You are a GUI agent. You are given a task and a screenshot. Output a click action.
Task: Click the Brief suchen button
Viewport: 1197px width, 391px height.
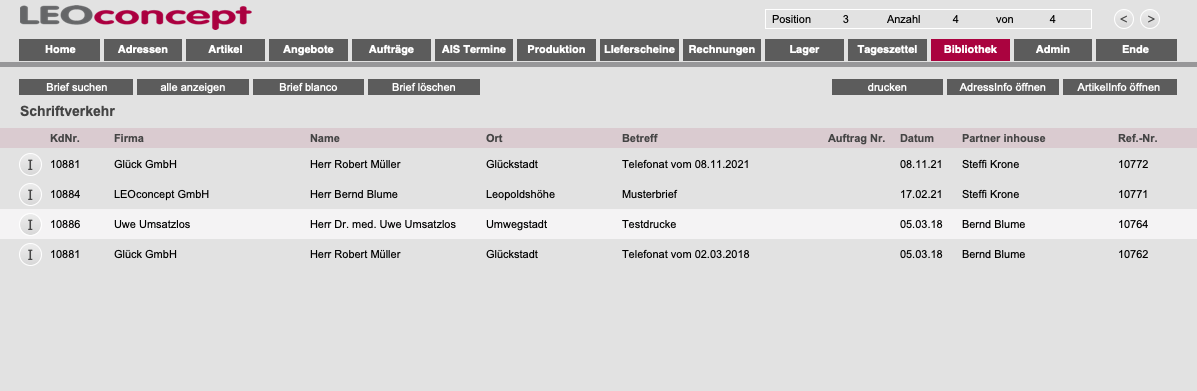(76, 87)
